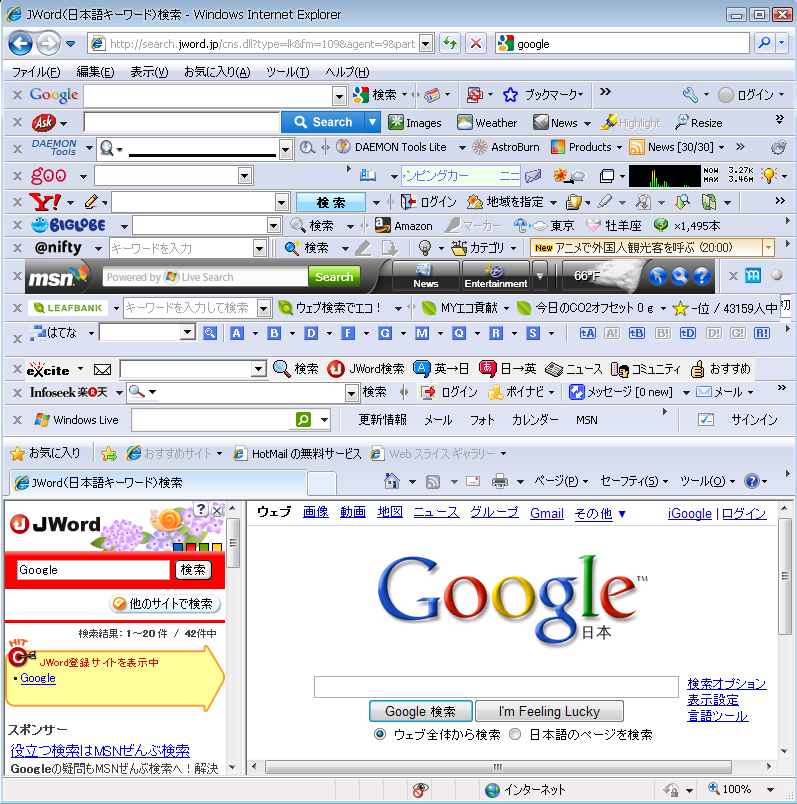
Task: Click JWord検索 on excite toolbar
Action: coord(366,369)
